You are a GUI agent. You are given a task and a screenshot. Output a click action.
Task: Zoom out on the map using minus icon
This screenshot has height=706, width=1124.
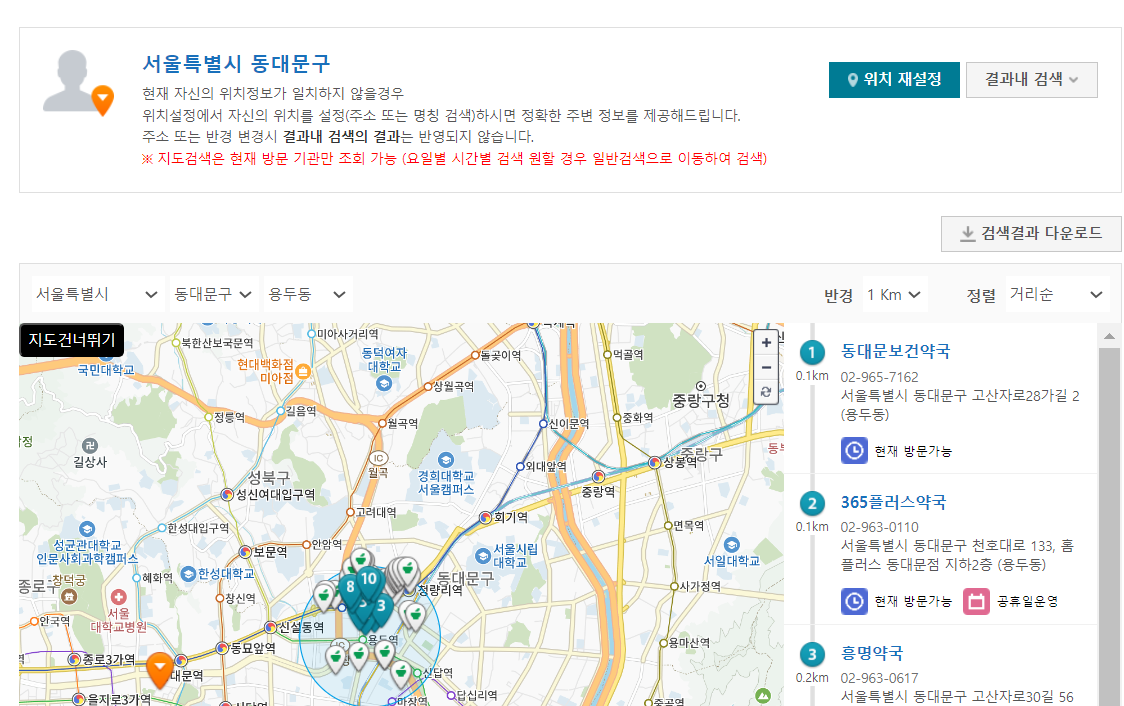pos(766,367)
